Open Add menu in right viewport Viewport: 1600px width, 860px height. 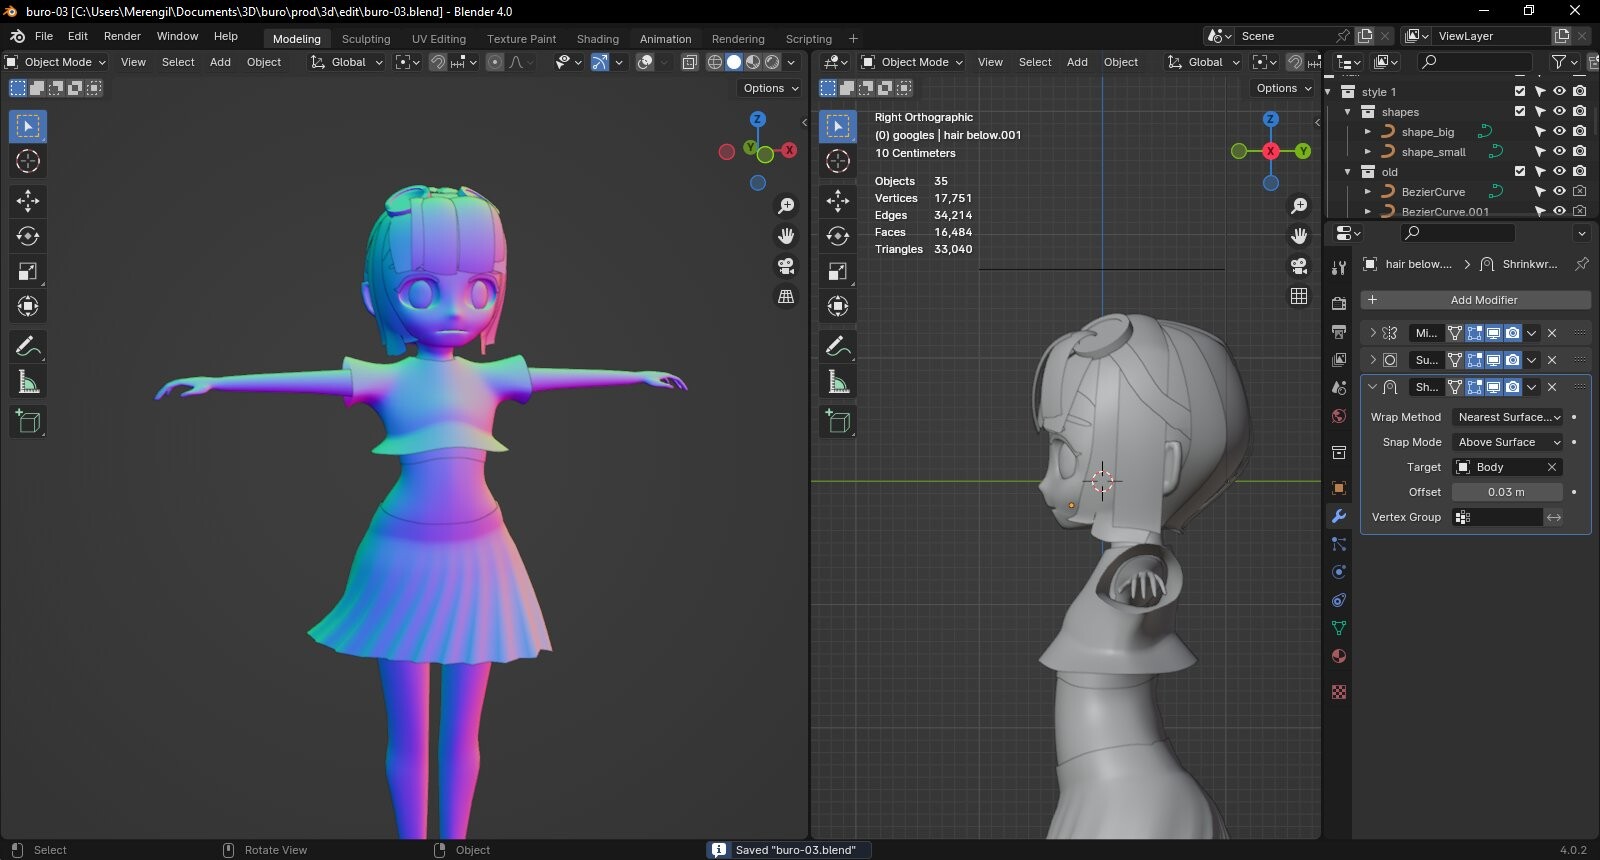coord(1077,62)
